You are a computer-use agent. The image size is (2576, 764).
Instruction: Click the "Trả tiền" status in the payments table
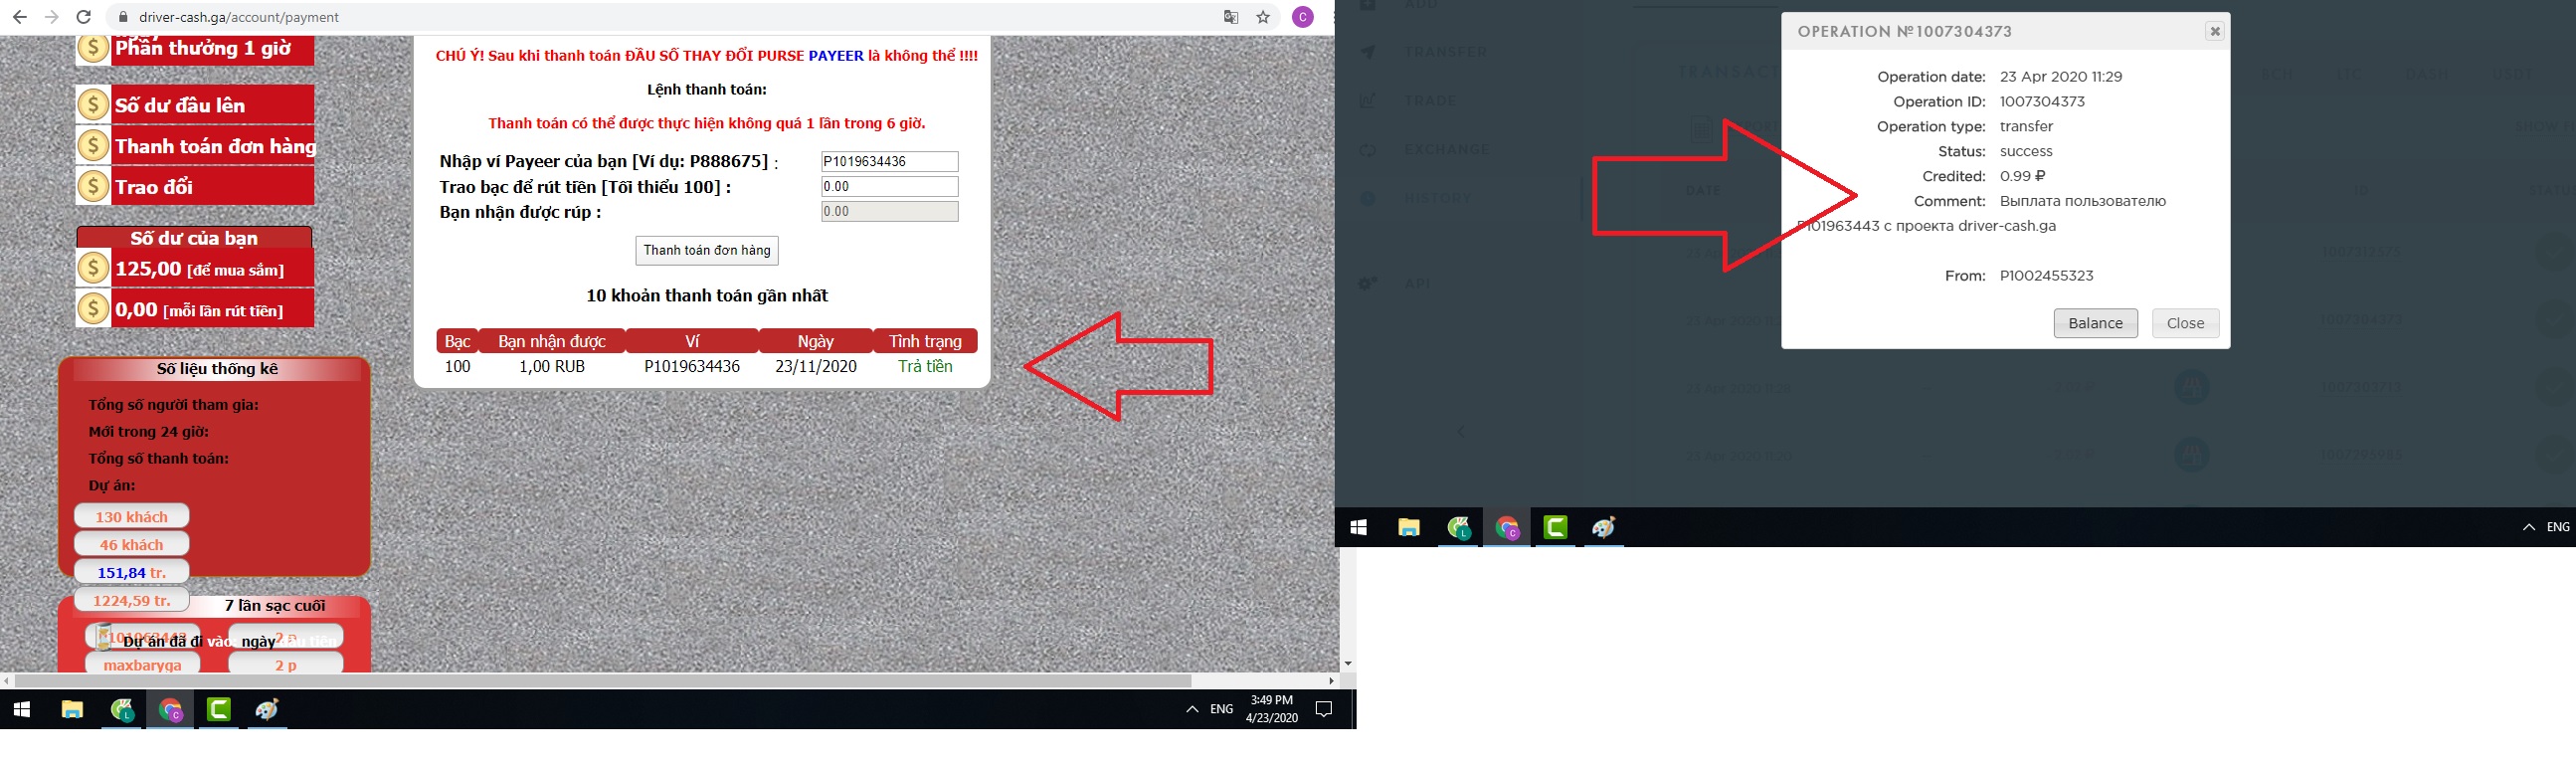(x=925, y=367)
